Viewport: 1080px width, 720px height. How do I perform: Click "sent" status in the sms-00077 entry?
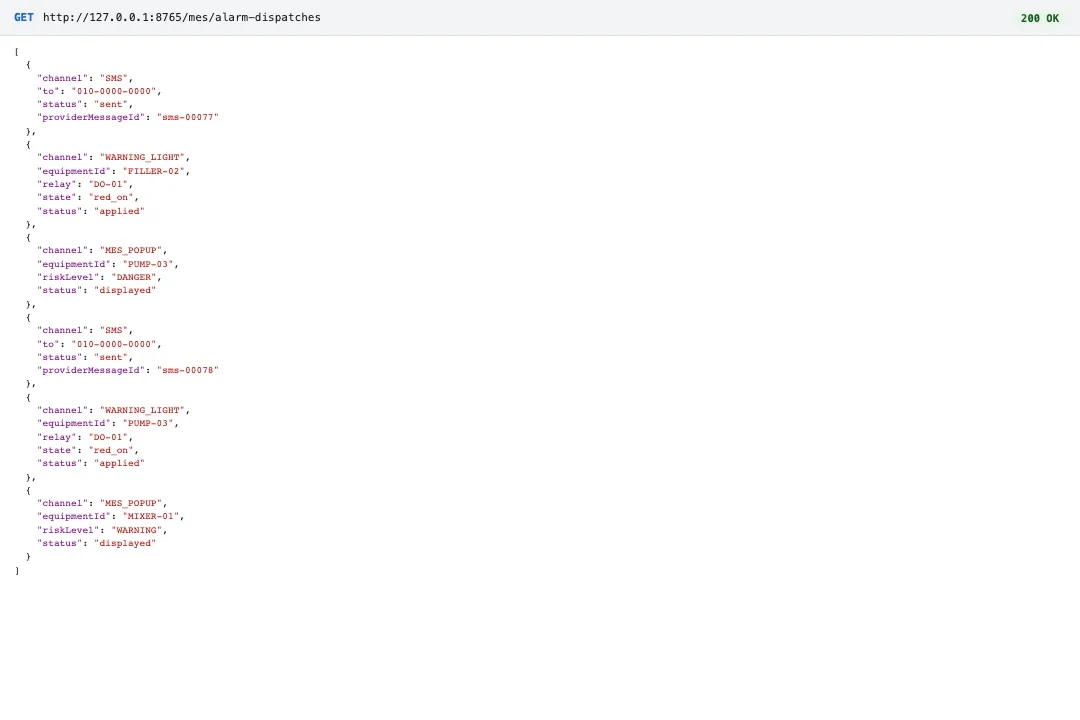111,104
